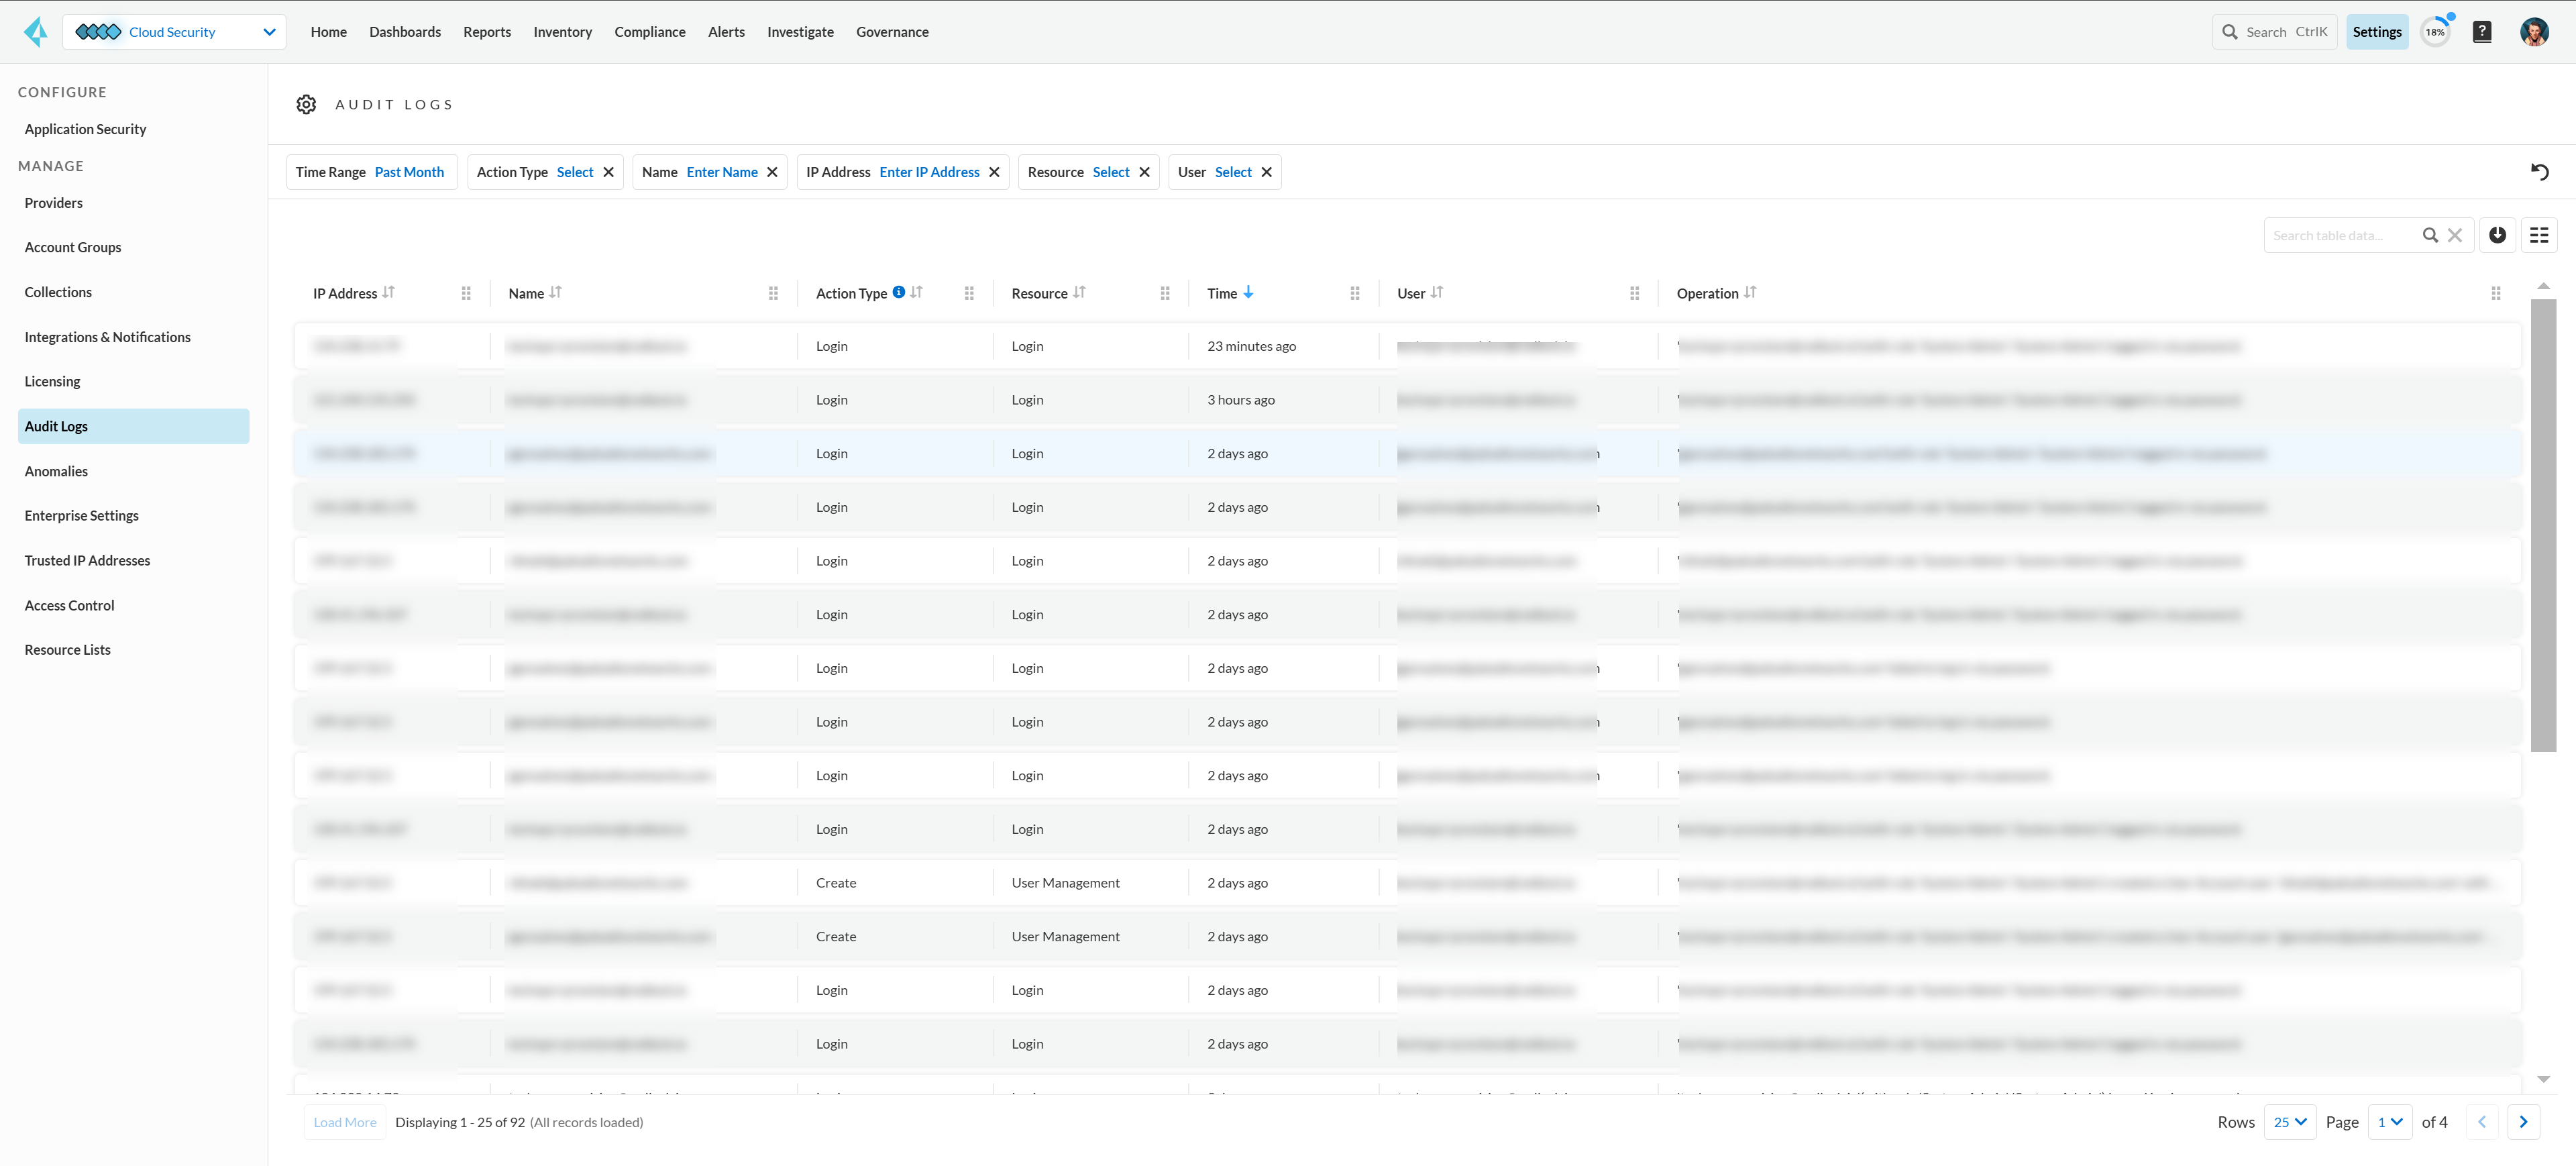The height and width of the screenshot is (1166, 2576).
Task: Click the global Search box
Action: (x=2275, y=32)
